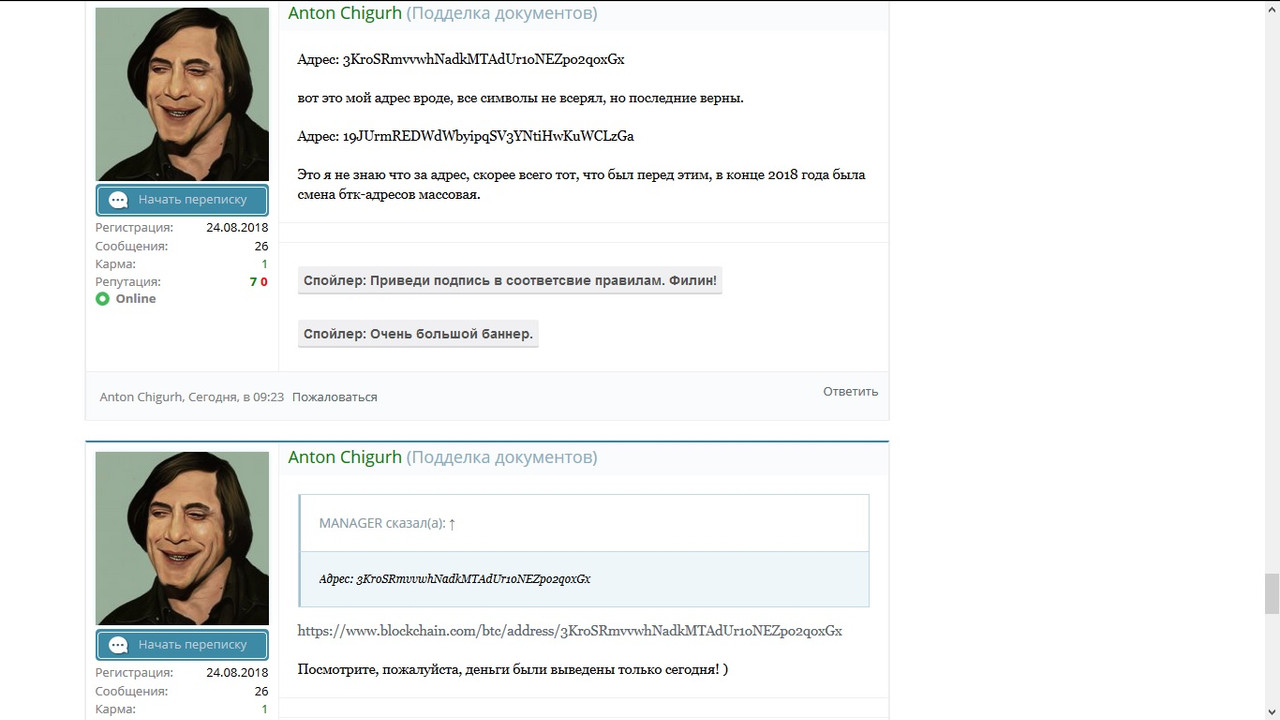Click first post's 'Карма' value 1

265,264
